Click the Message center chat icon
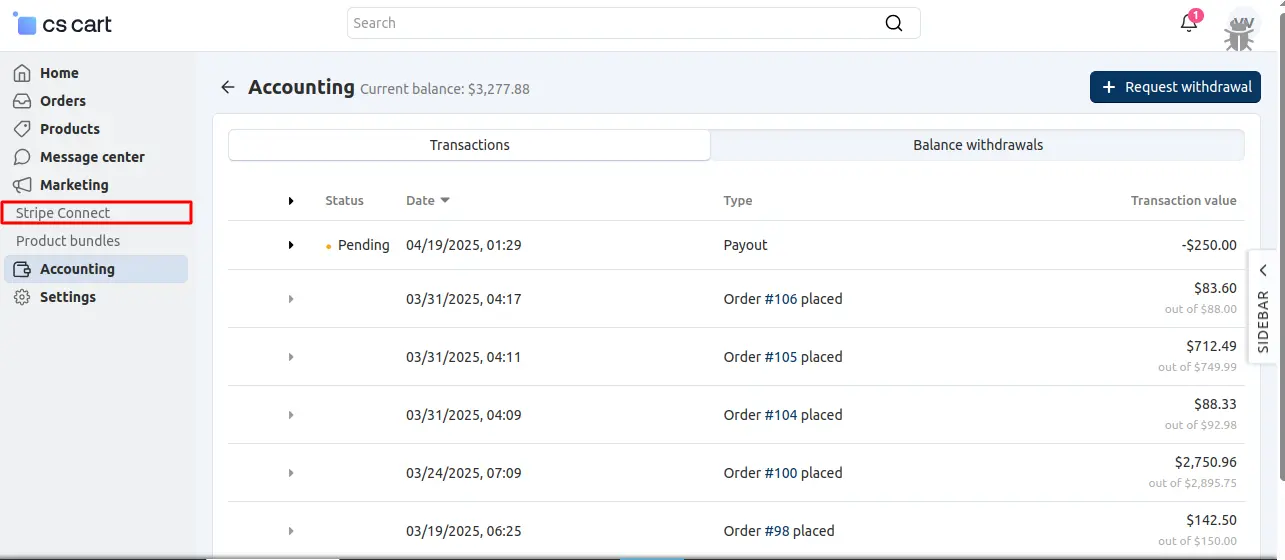Viewport: 1285px width, 560px height. tap(22, 157)
